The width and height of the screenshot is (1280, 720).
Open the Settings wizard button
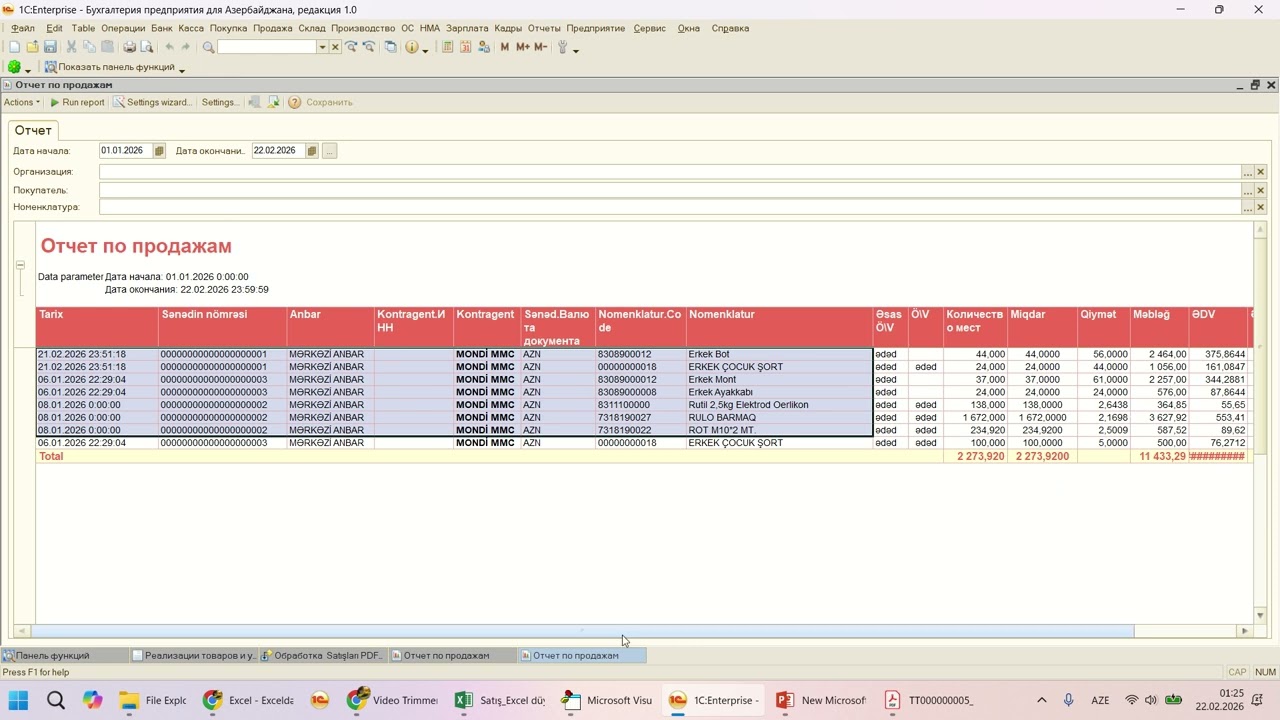pos(152,102)
